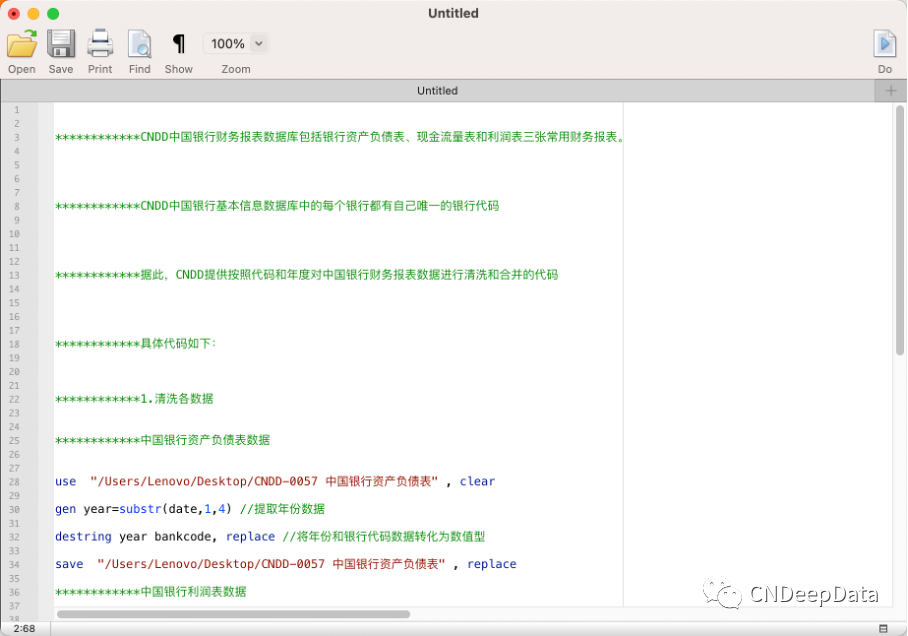
Task: Click the vertical scrollbar thumb
Action: click(x=899, y=230)
